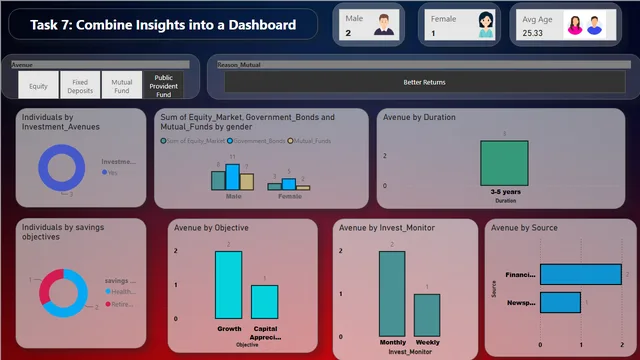Click the Sum of Equity_Market by gender title

pos(247,122)
